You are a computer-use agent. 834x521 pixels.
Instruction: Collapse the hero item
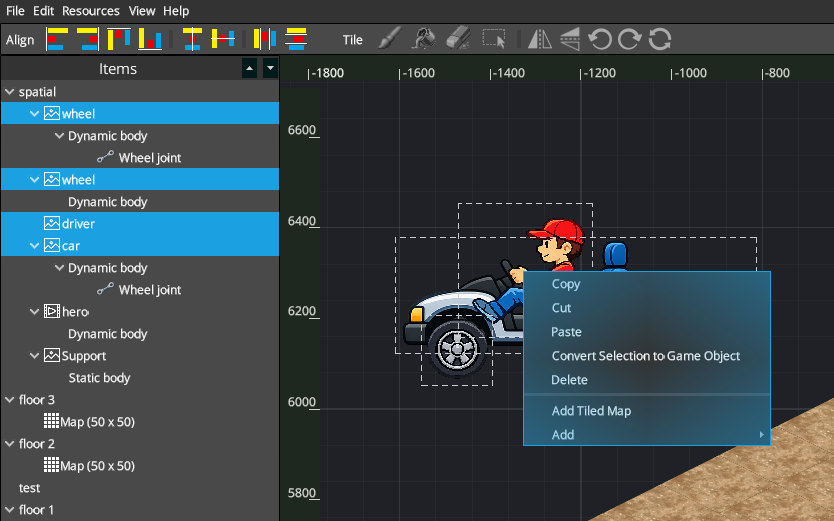point(35,312)
